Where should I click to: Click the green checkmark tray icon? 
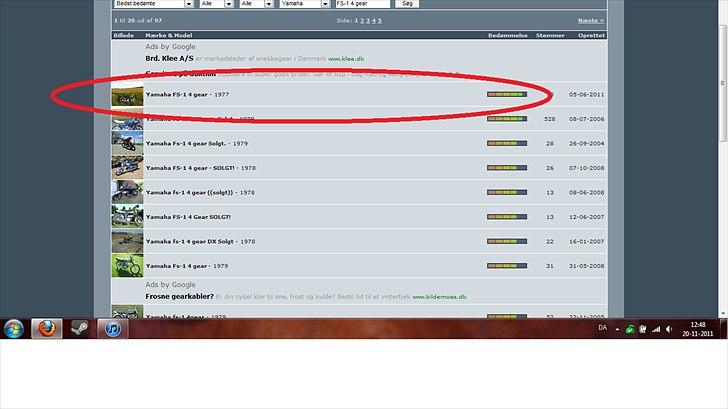pos(630,329)
